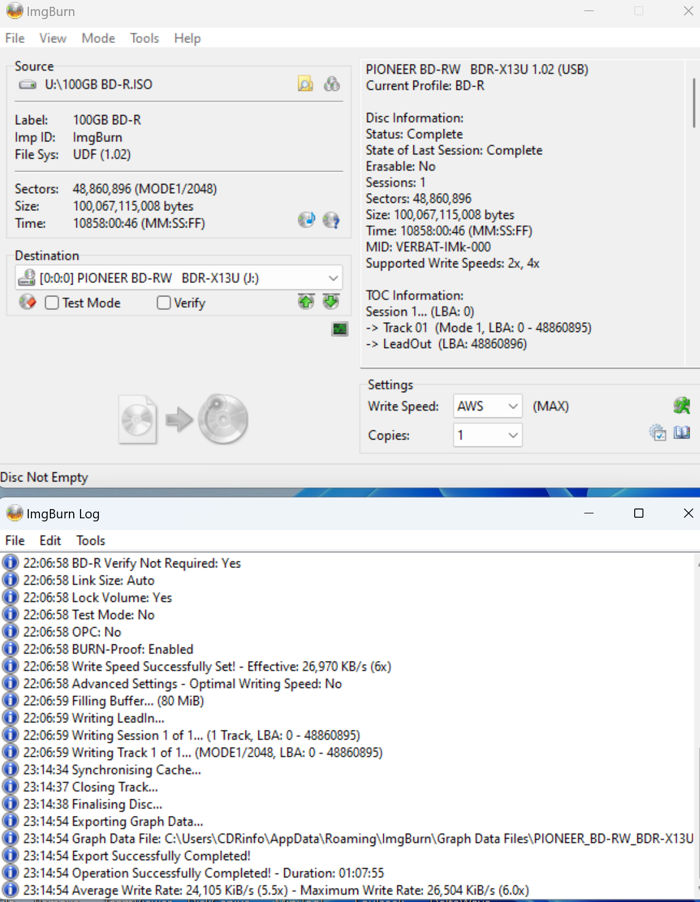The height and width of the screenshot is (902, 700).
Task: Open the Mode menu
Action: [98, 38]
